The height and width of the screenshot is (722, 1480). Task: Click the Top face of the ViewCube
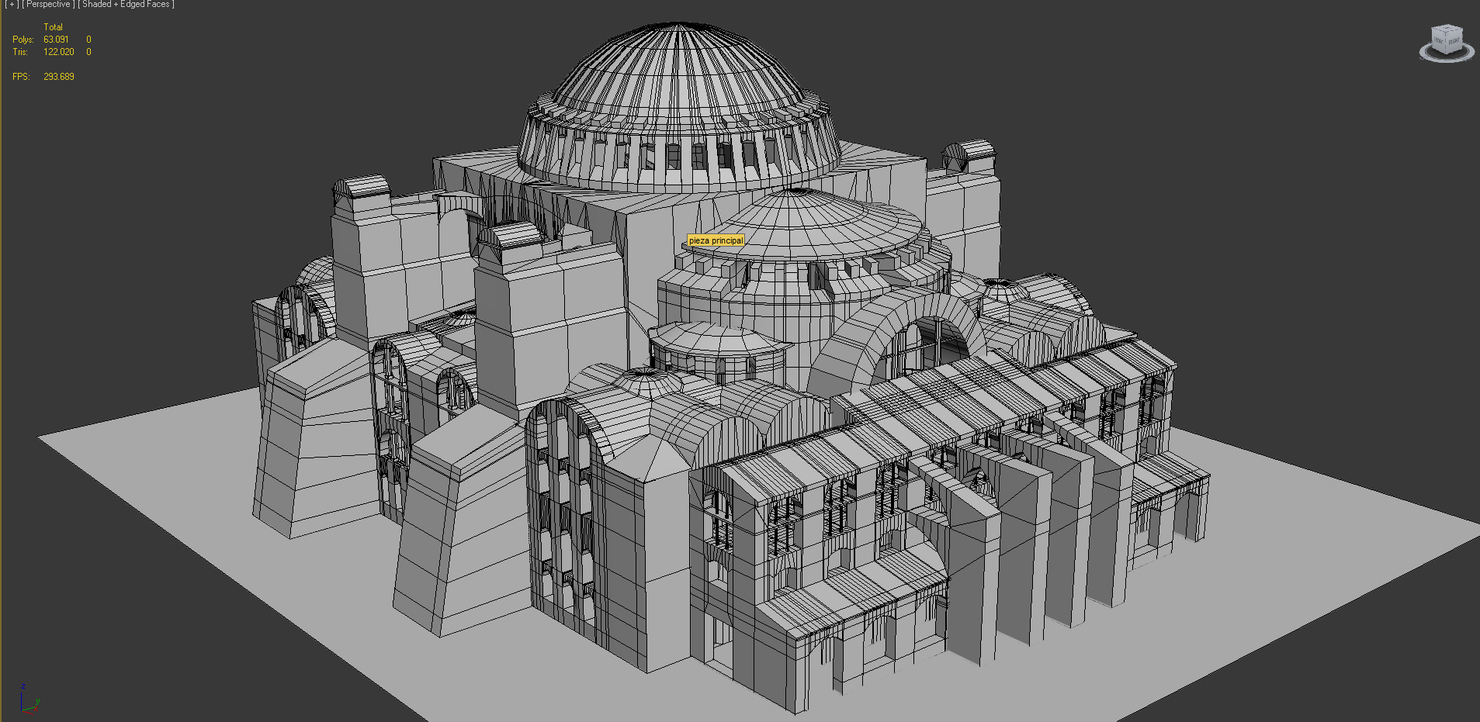(x=1446, y=28)
